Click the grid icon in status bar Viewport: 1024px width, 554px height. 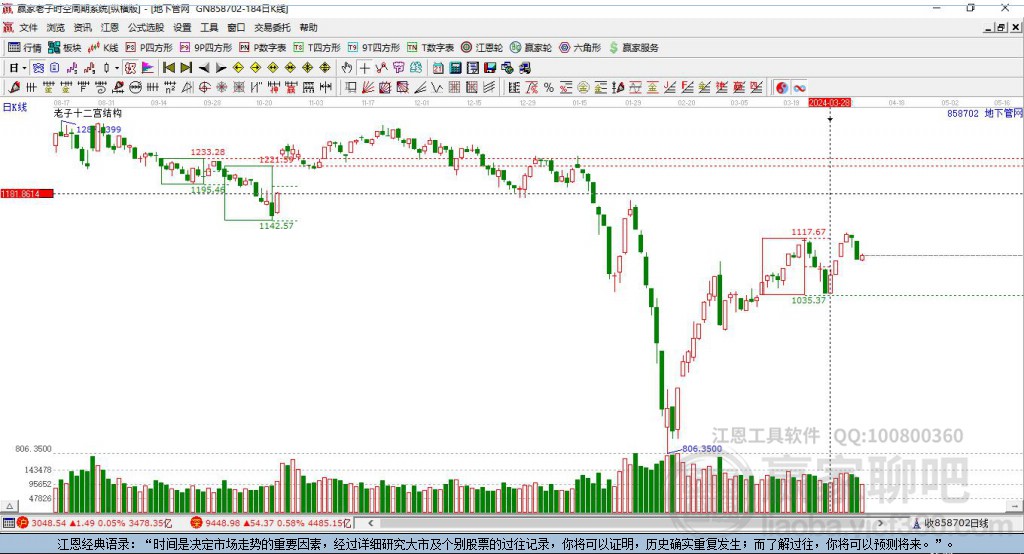[8, 523]
